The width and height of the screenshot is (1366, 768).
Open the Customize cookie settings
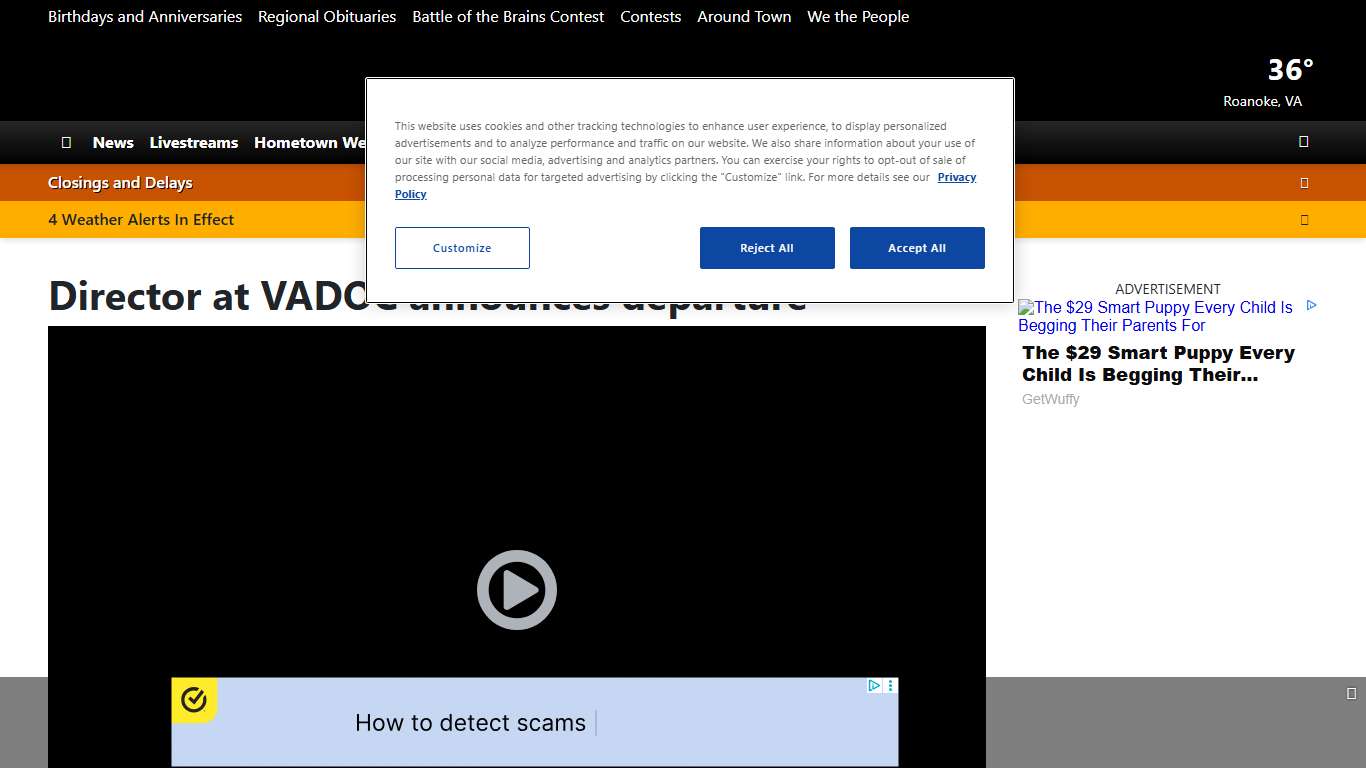pos(462,248)
